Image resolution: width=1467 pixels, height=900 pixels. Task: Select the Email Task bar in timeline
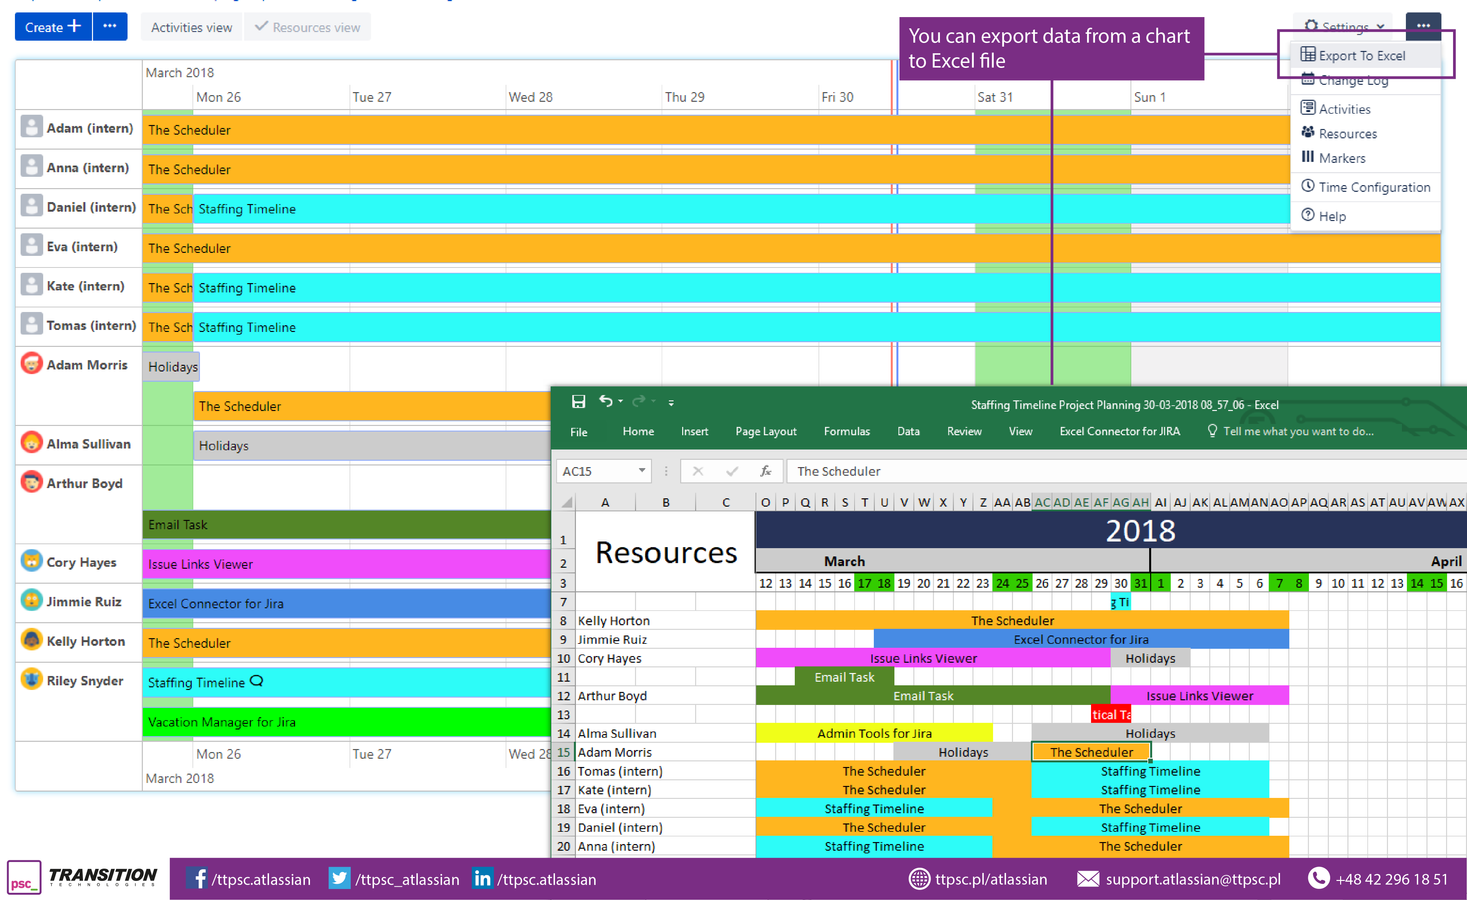346,524
